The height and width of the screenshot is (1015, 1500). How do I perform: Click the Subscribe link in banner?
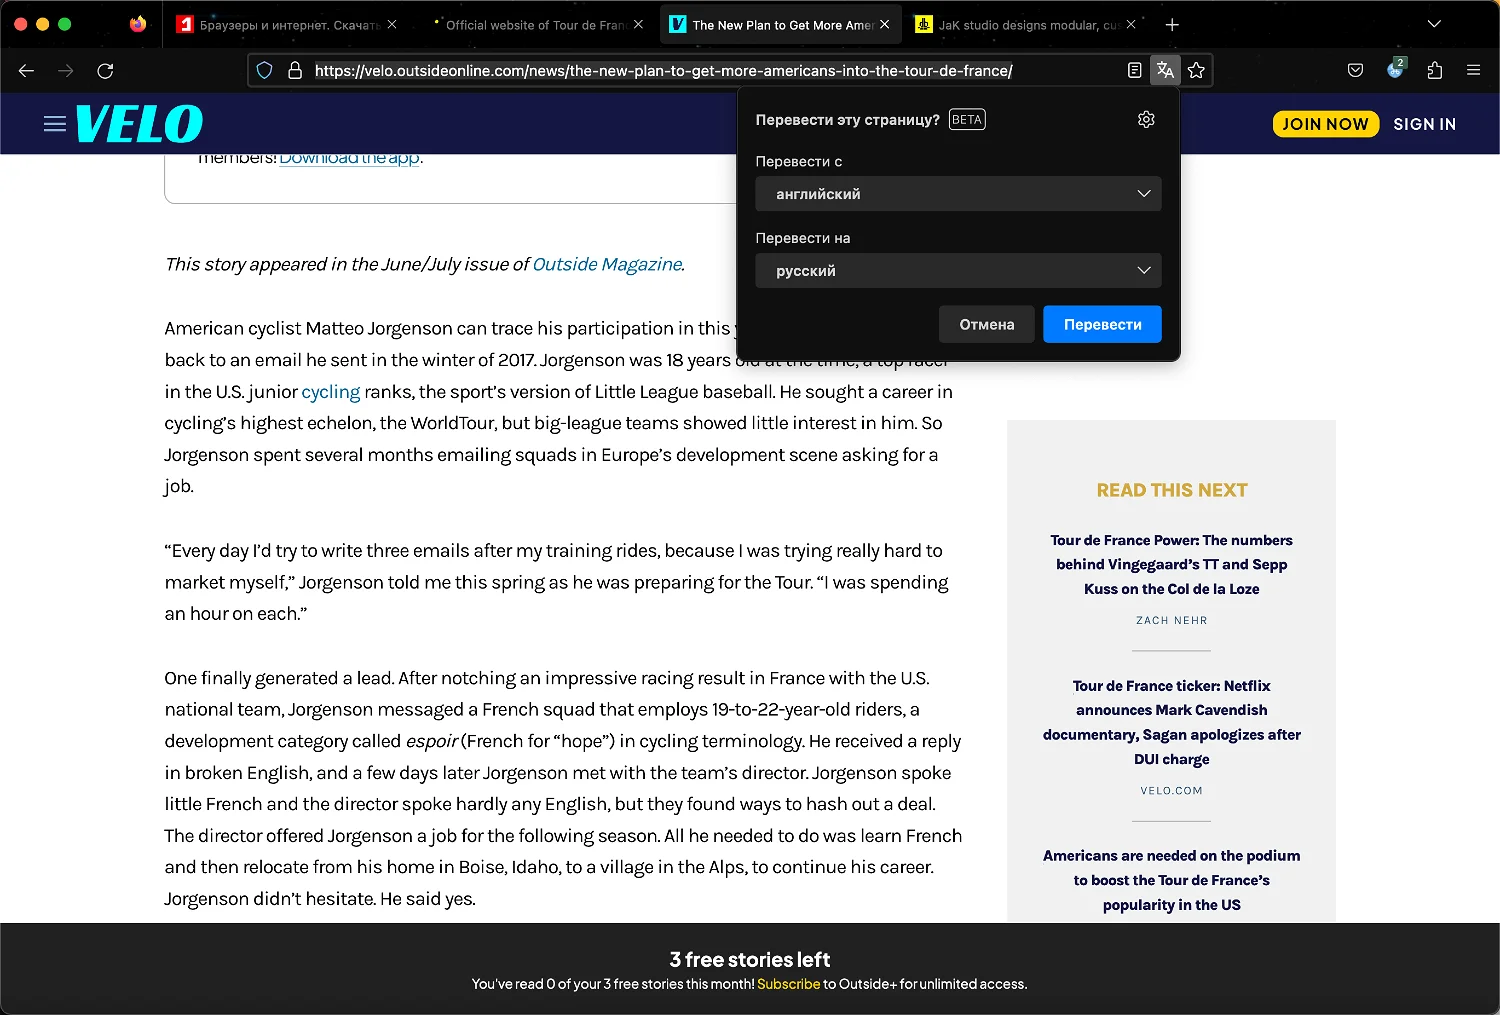pyautogui.click(x=788, y=984)
